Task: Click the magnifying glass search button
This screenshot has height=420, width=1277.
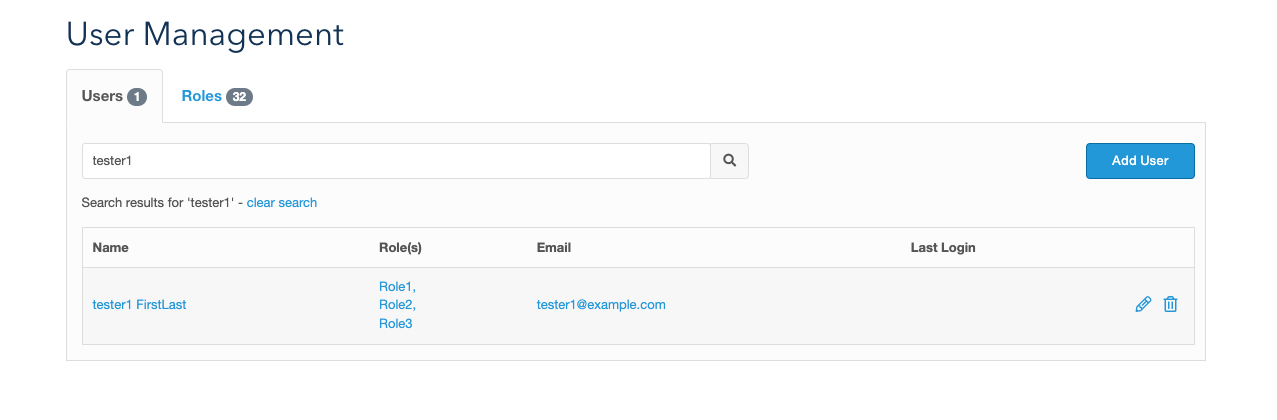Action: (x=729, y=161)
